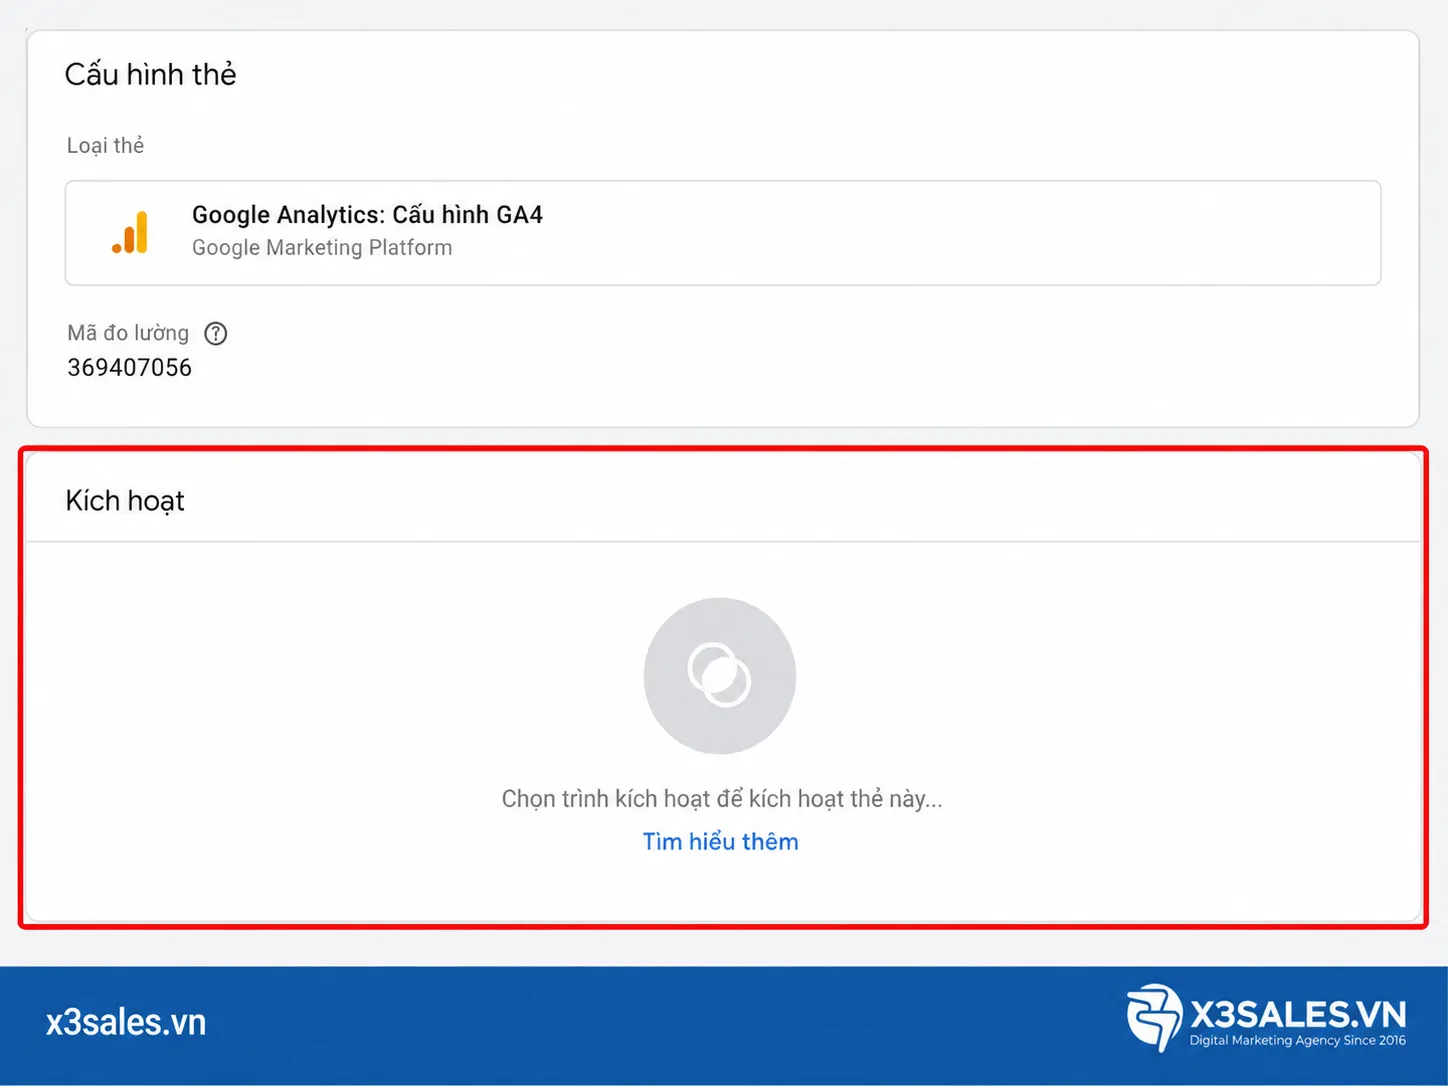This screenshot has height=1086, width=1448.
Task: Click the Google Analytics bar chart icon
Action: [130, 232]
